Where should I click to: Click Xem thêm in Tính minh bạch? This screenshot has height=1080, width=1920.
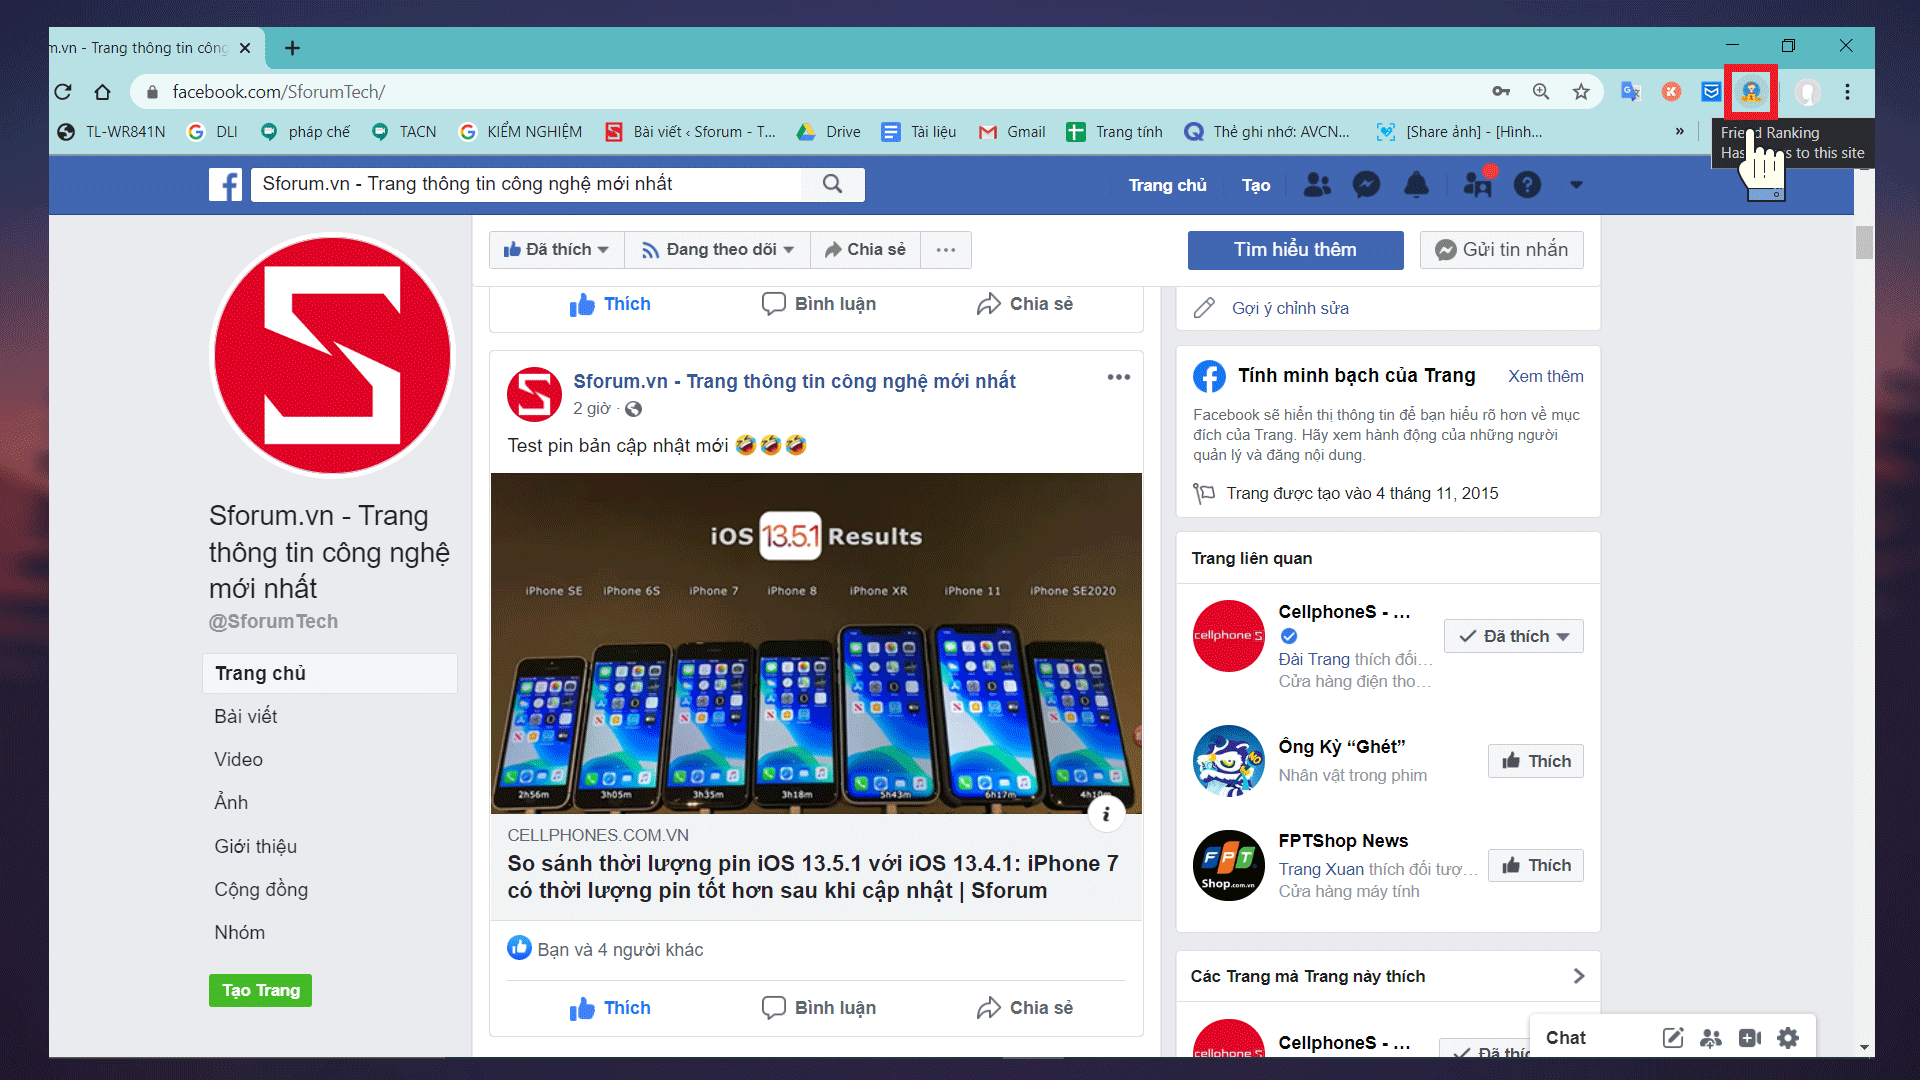coord(1545,376)
